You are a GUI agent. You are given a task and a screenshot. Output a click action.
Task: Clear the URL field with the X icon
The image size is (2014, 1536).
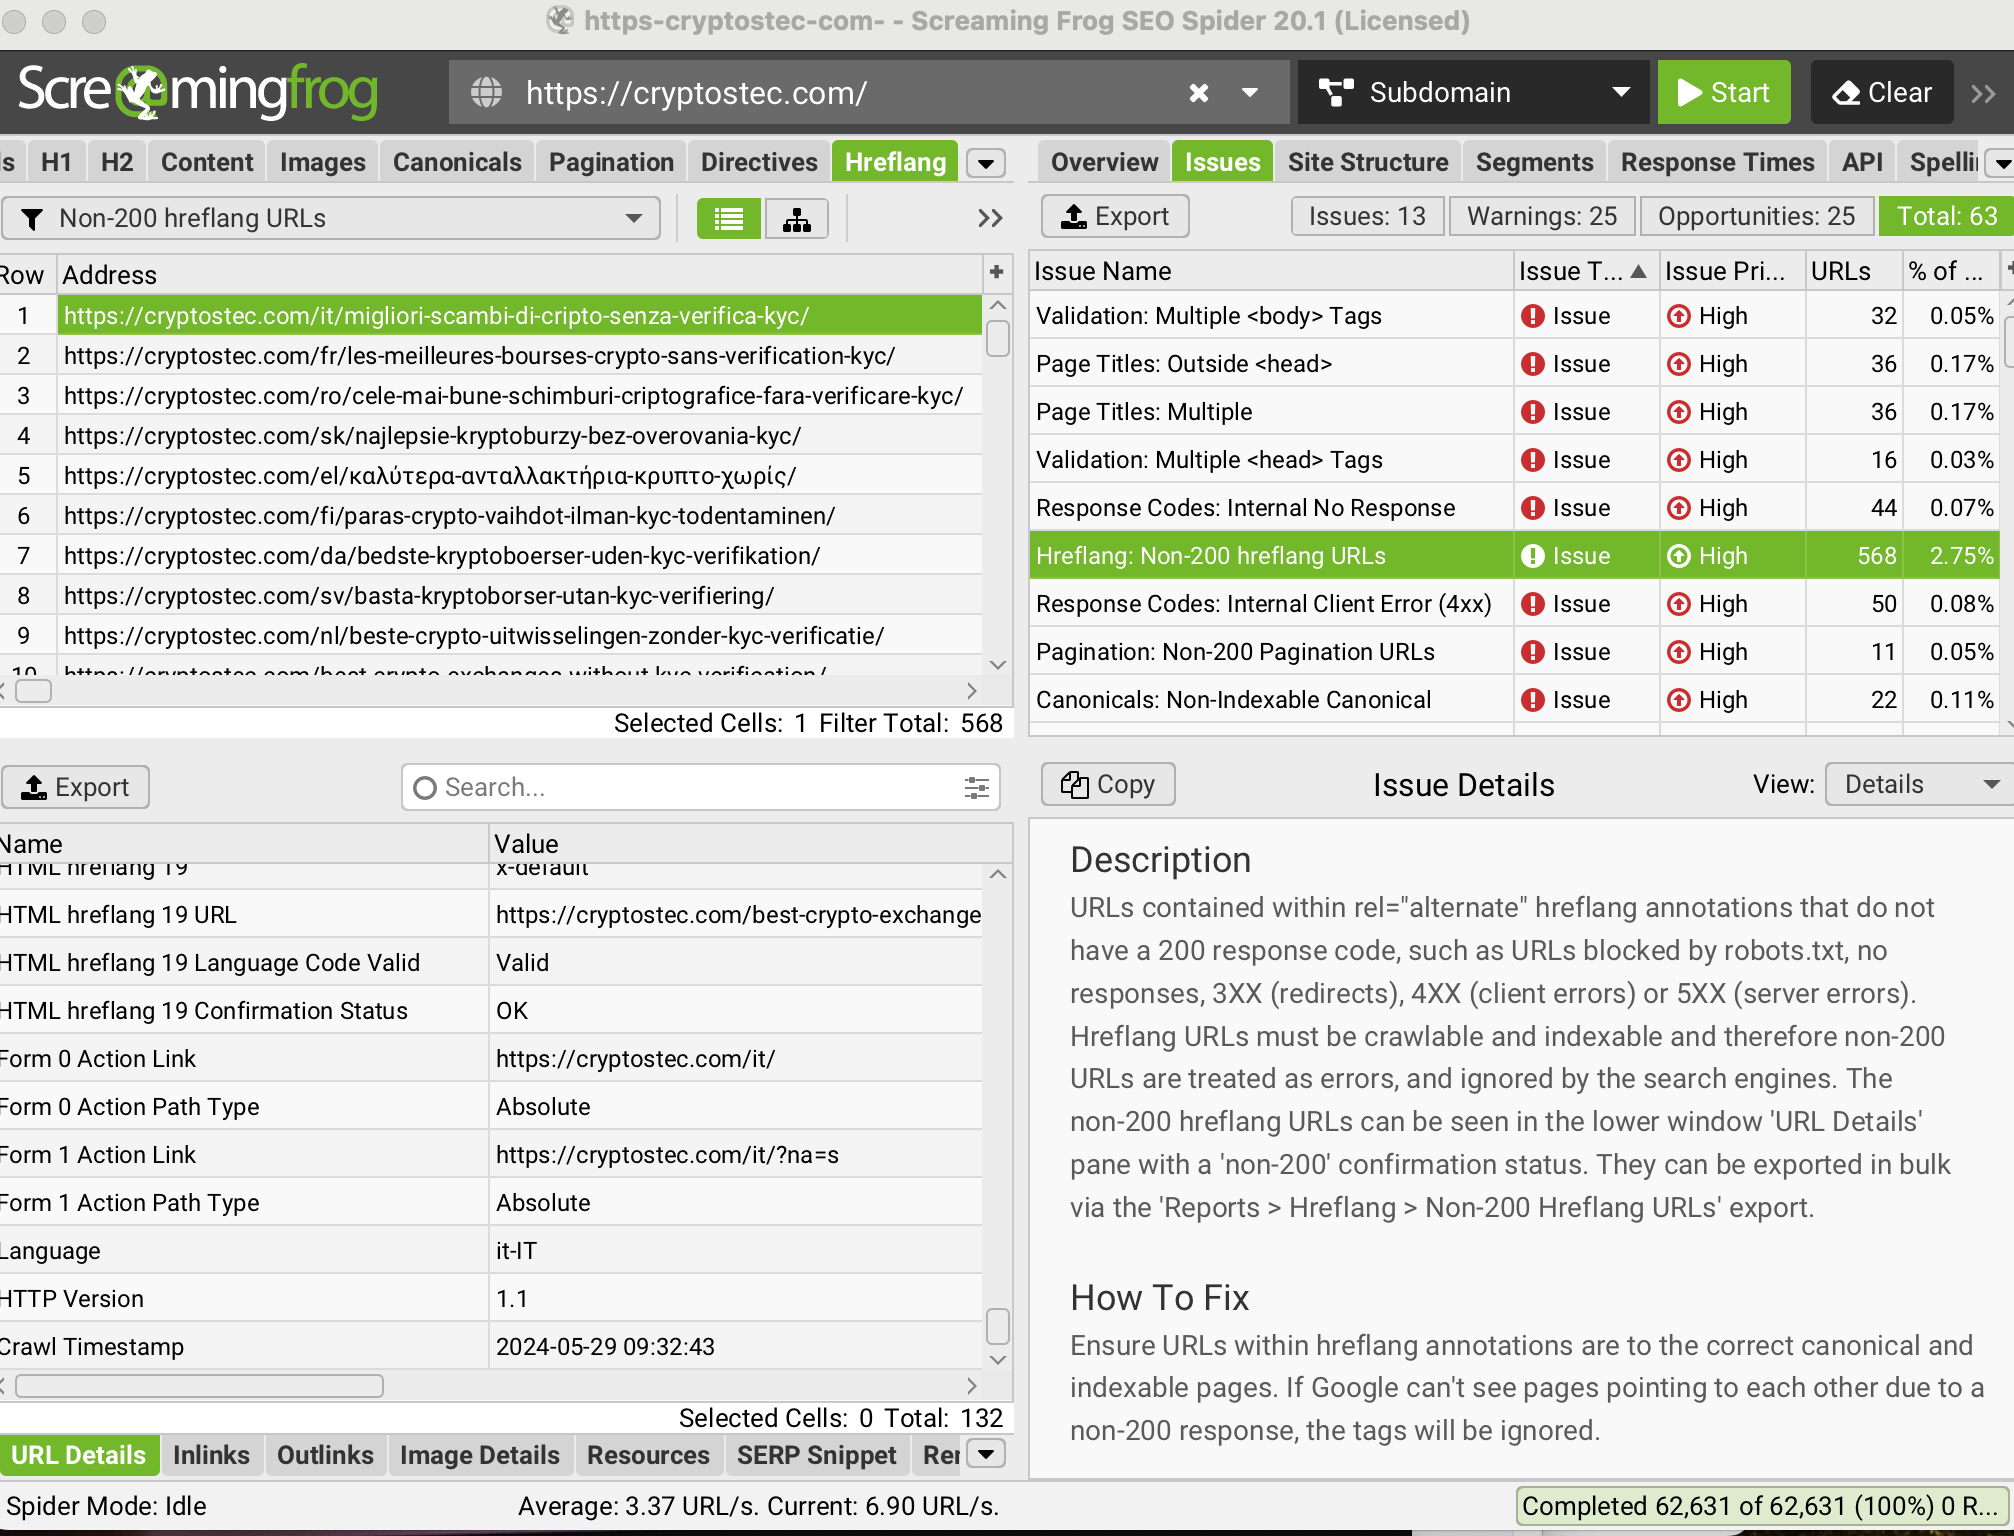[1198, 93]
